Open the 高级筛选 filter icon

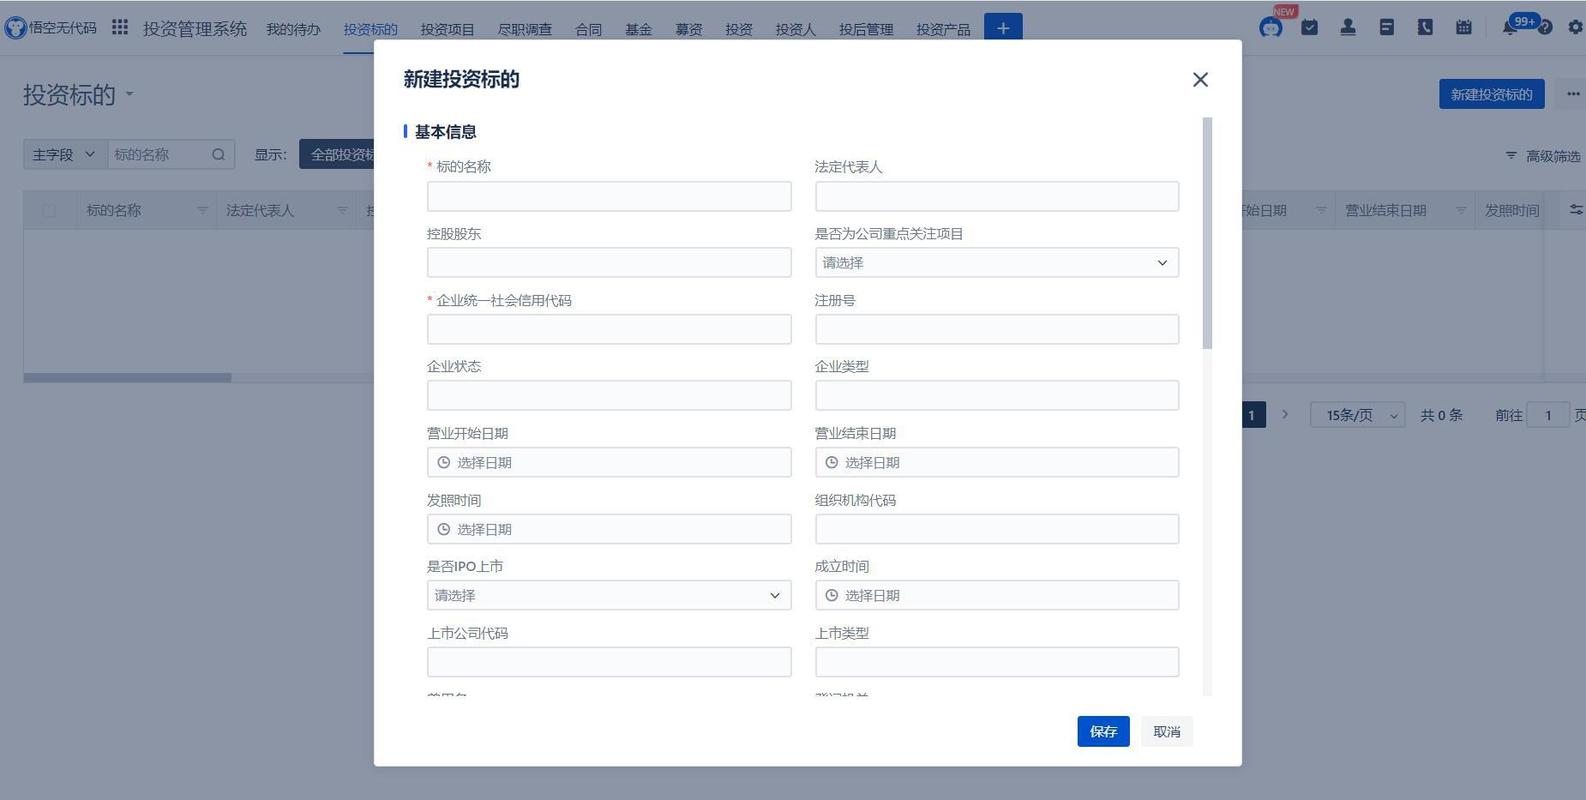1511,156
